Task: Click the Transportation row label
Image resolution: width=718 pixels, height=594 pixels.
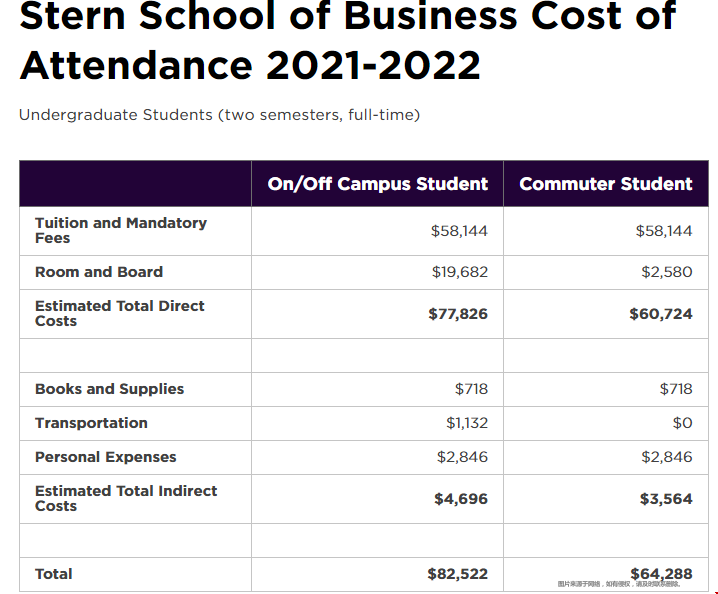Action: click(92, 423)
